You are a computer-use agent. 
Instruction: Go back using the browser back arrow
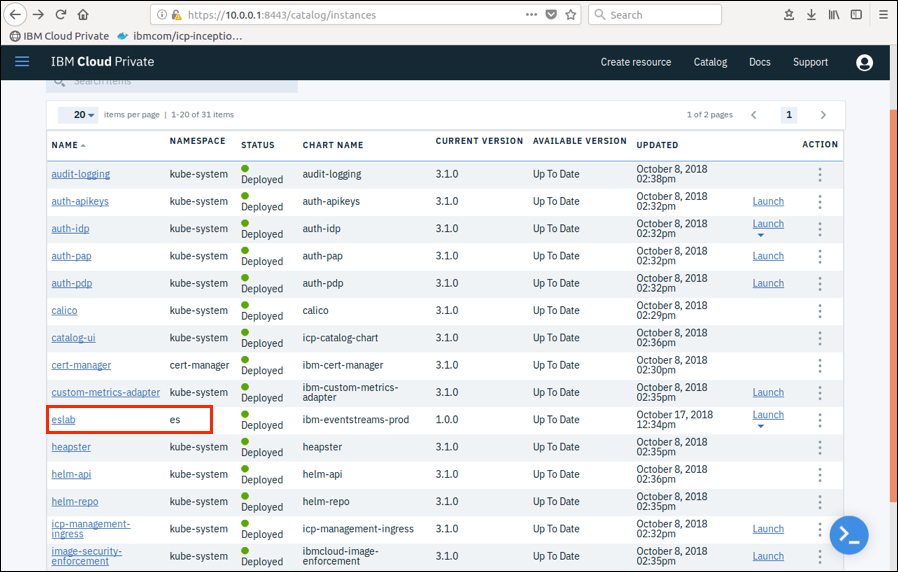15,14
